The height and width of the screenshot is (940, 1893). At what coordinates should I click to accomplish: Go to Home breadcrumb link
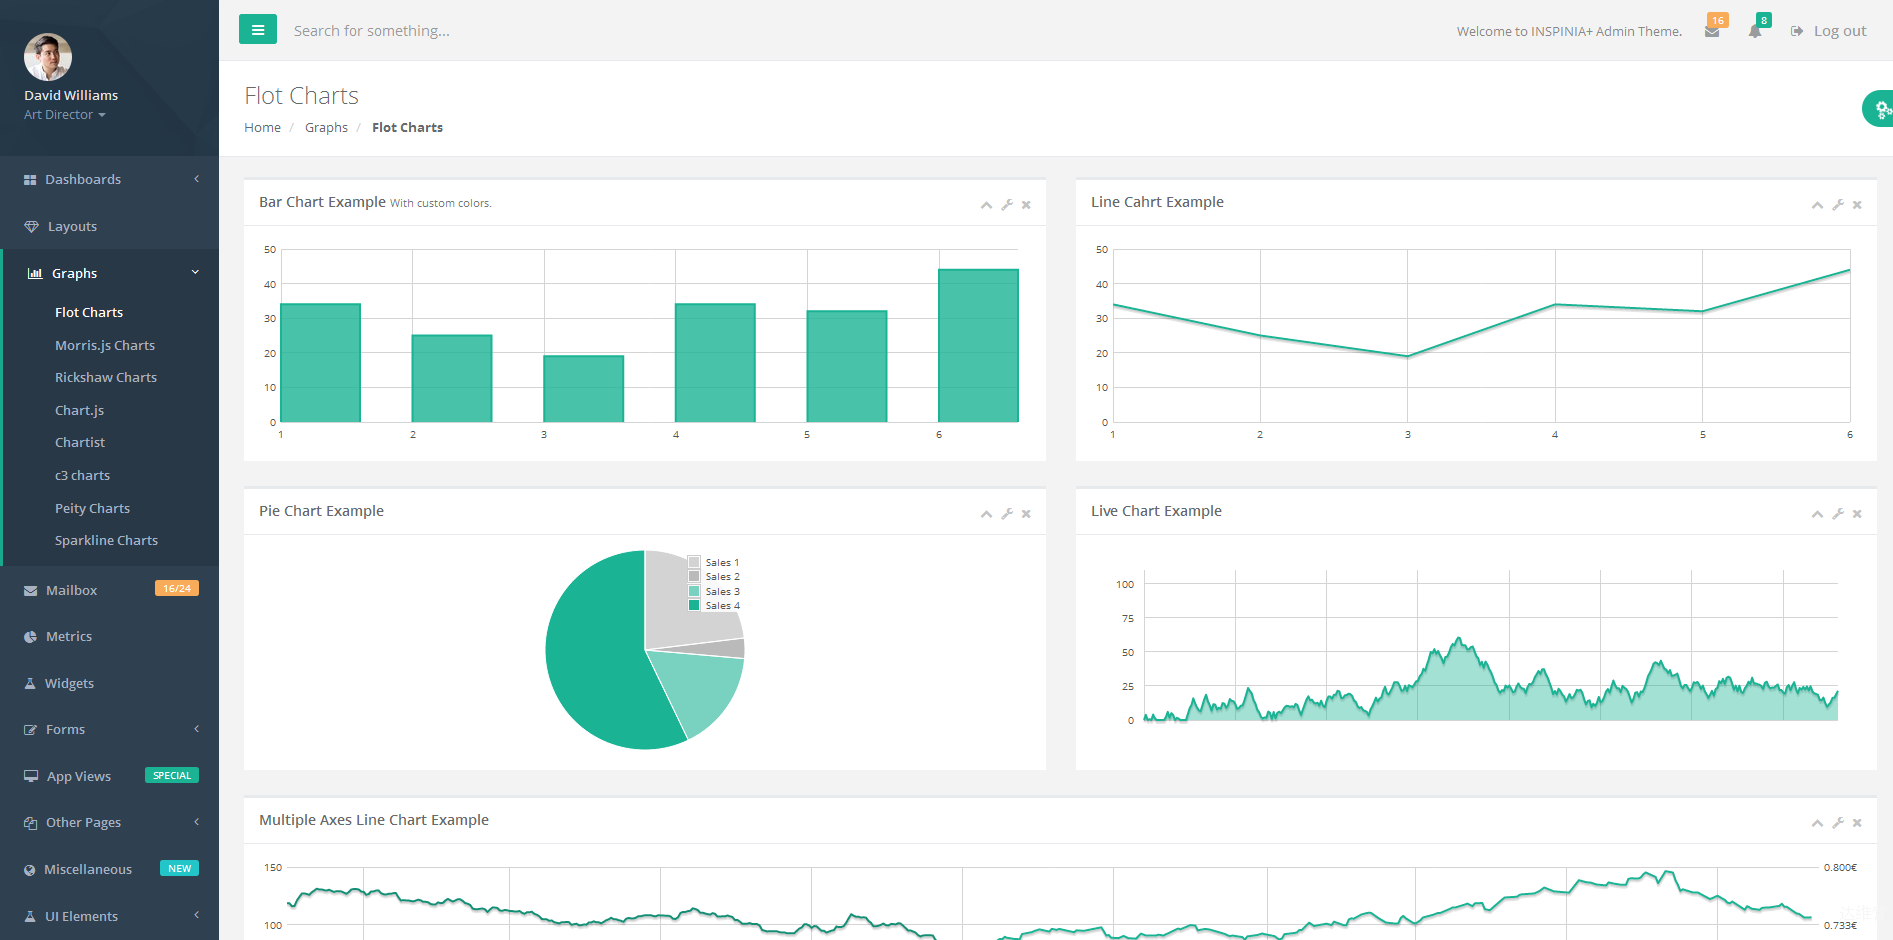[x=262, y=127]
